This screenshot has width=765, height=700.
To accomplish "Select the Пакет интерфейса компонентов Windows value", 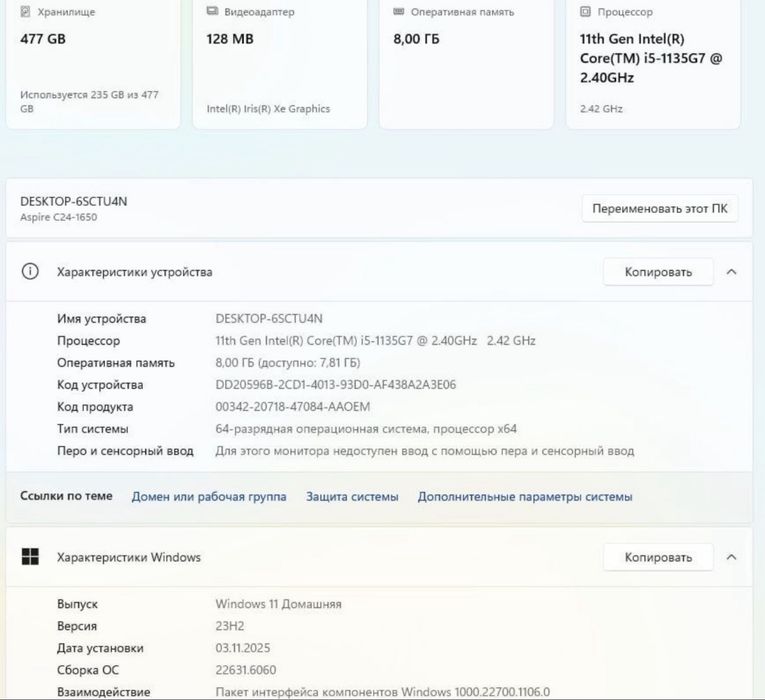I will click(x=382, y=692).
